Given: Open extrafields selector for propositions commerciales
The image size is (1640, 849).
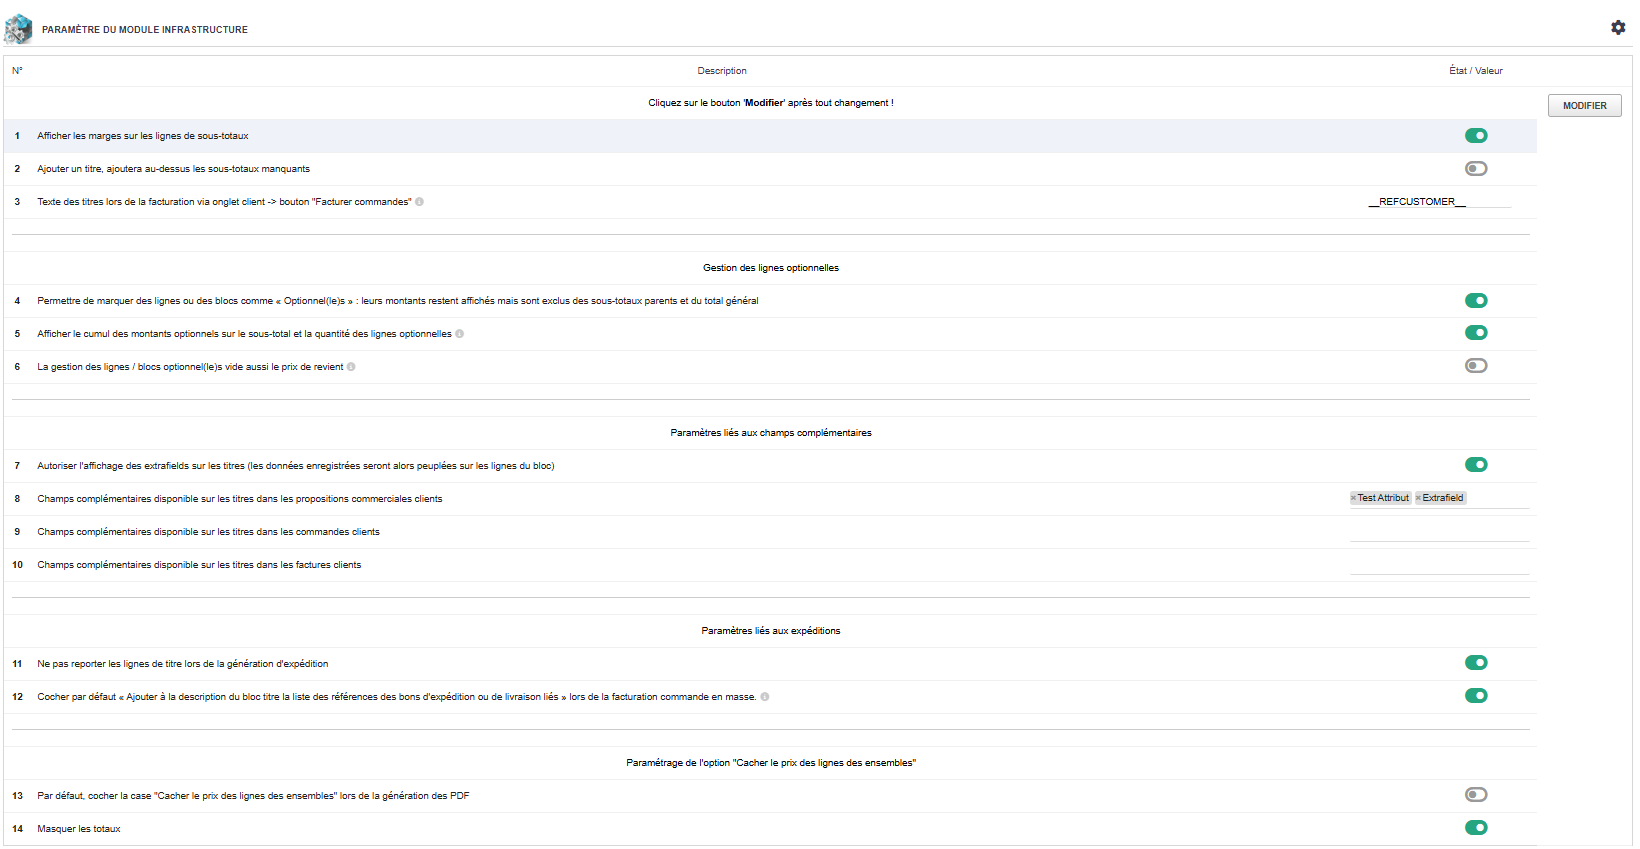Looking at the screenshot, I should pos(1439,498).
